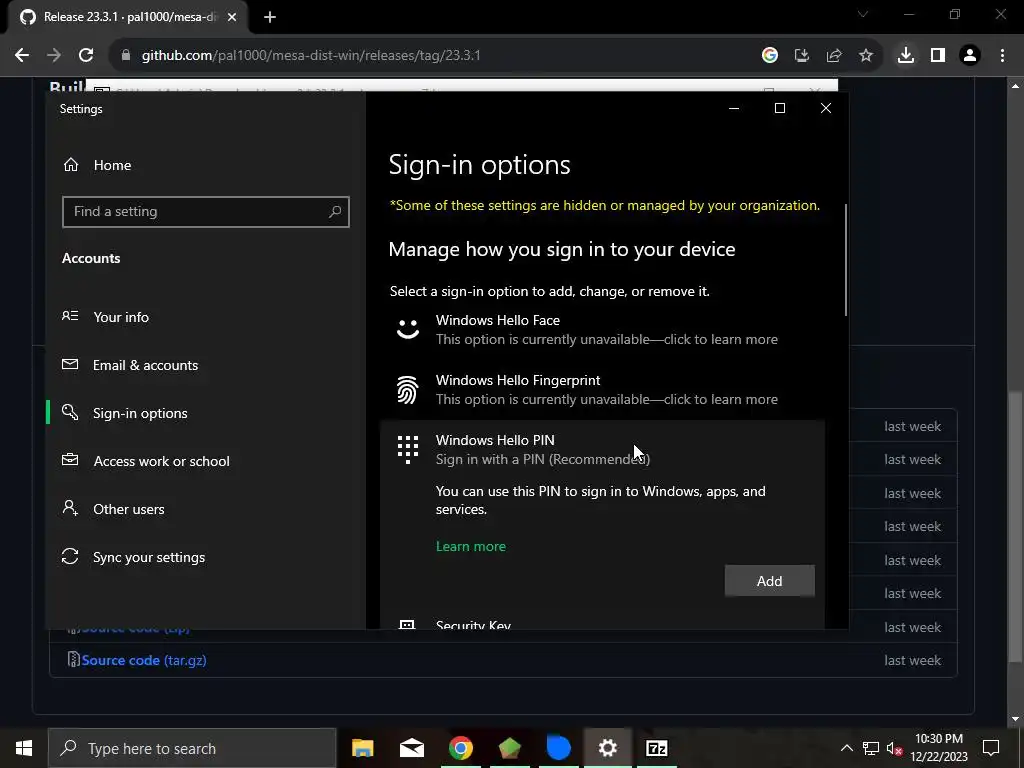Click the Chrome address bar URL

click(x=311, y=56)
